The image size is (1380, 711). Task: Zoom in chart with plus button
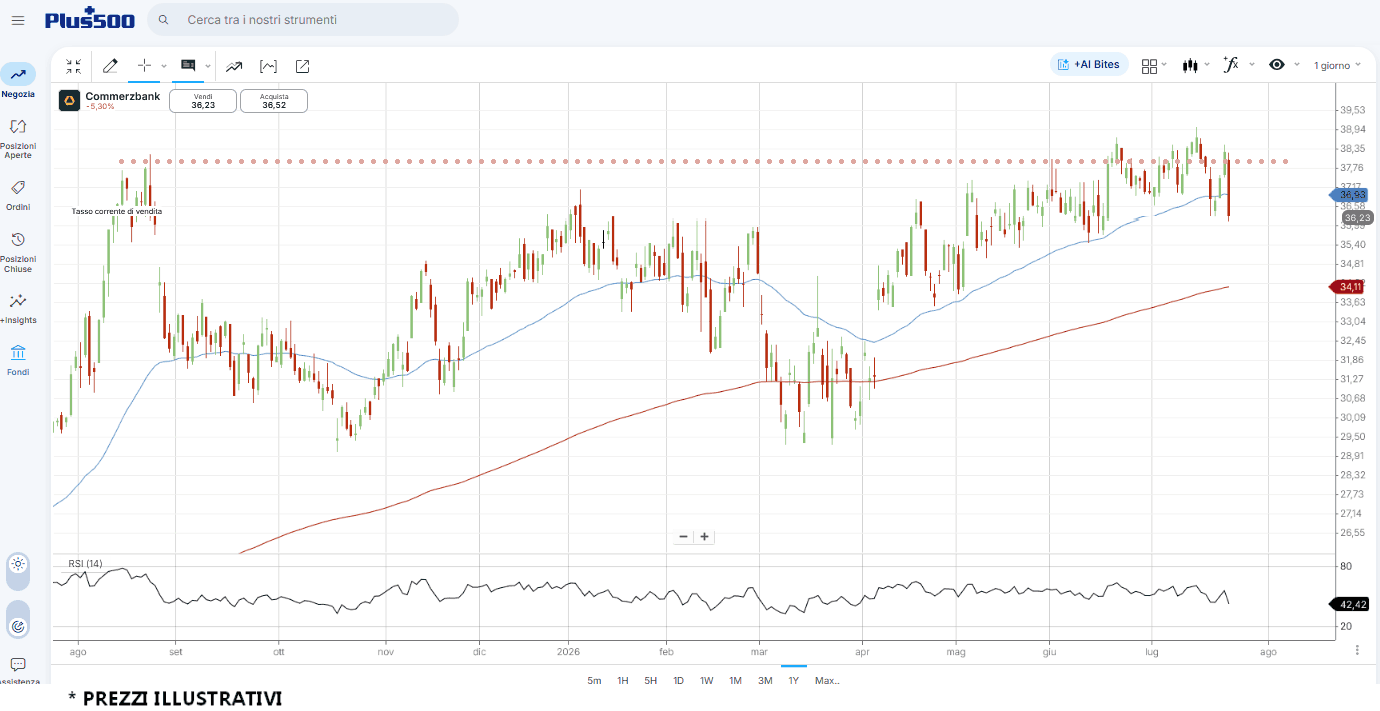click(x=705, y=537)
